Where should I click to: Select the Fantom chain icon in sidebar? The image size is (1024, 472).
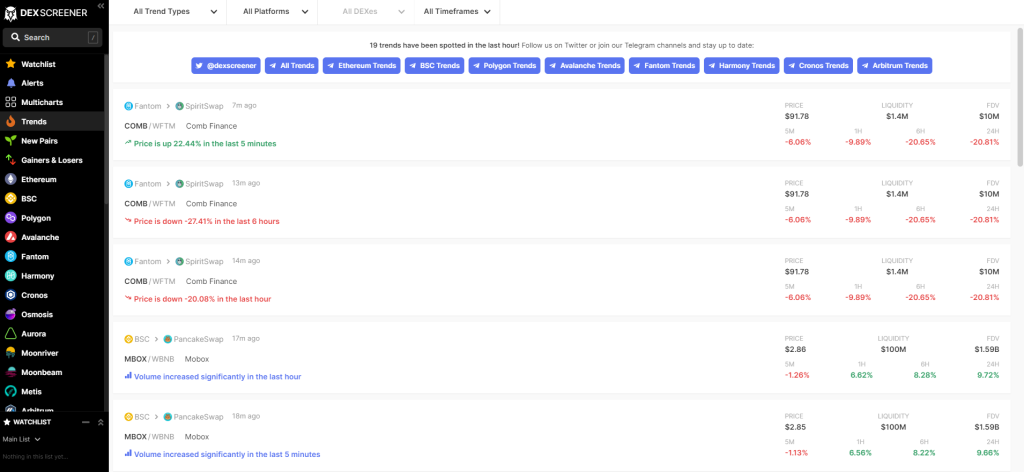click(x=10, y=257)
